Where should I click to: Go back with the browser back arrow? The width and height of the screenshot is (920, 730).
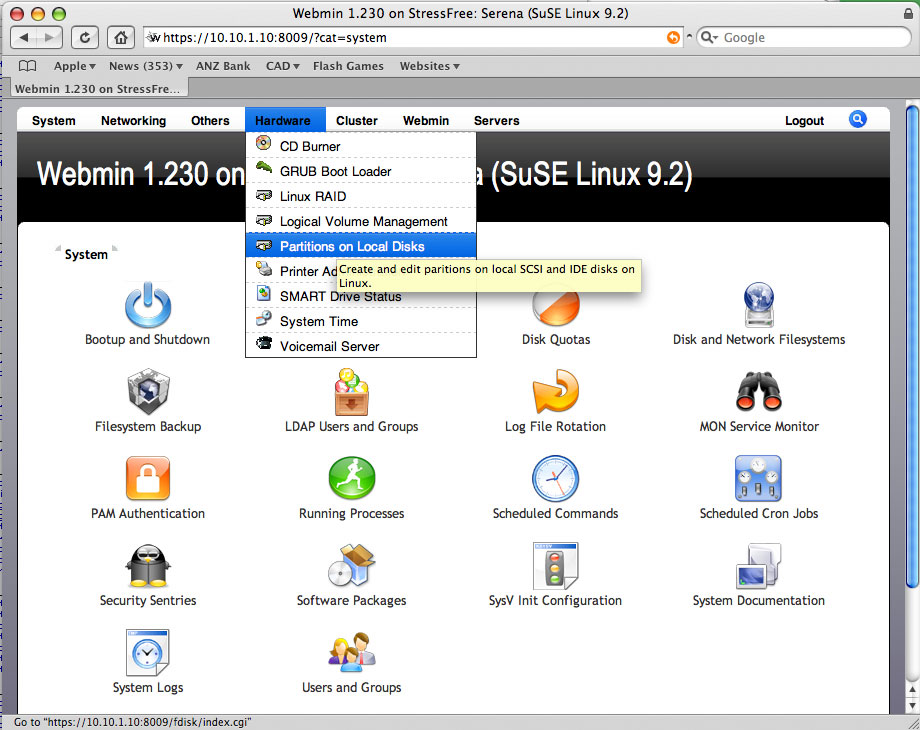[23, 38]
